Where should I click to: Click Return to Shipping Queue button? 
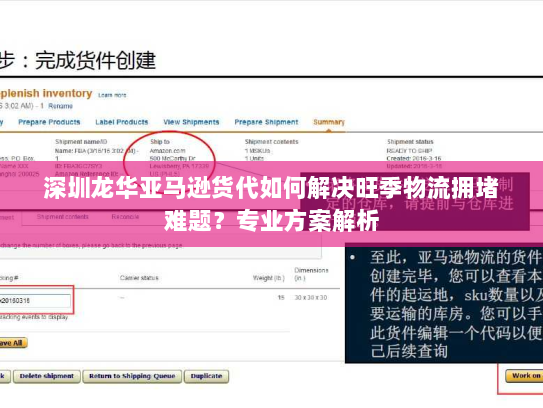(x=132, y=376)
